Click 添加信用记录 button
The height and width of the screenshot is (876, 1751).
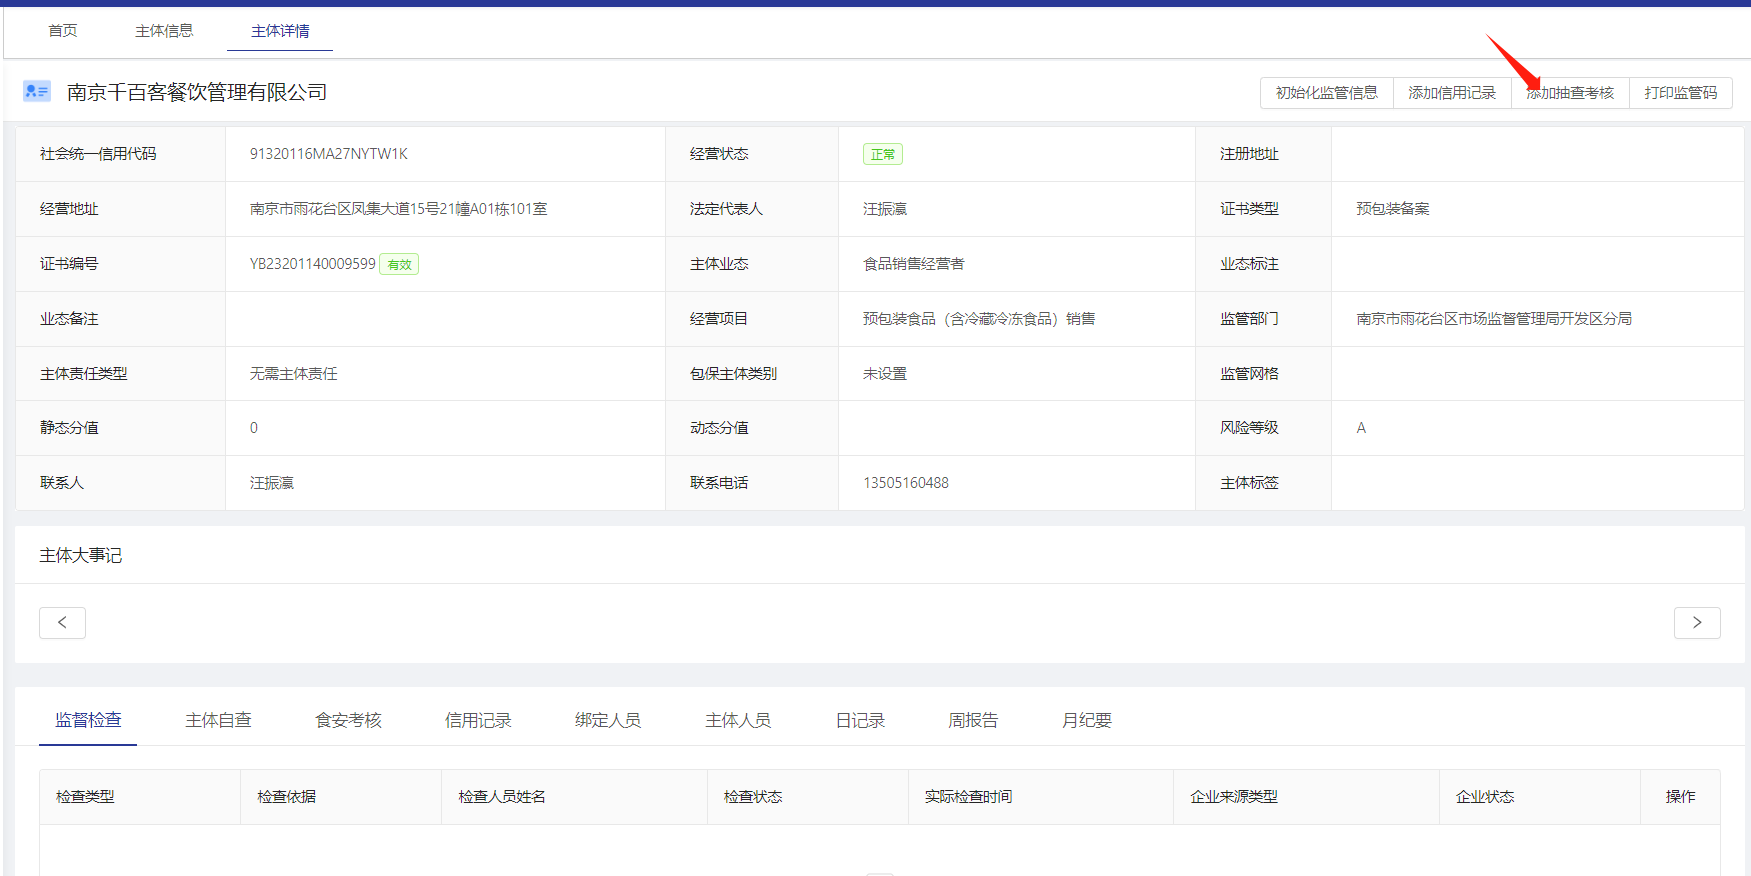tap(1452, 93)
